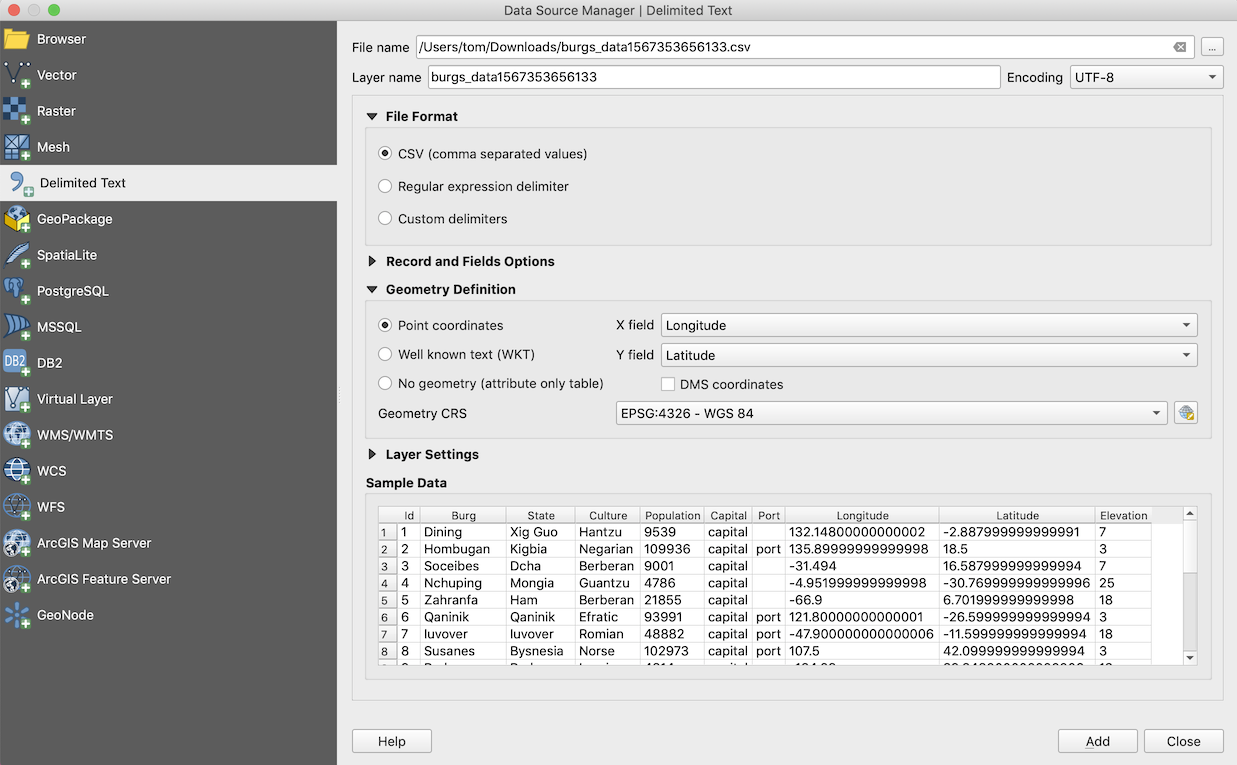Screen dimensions: 1237x765
Task: Click the PostgreSQL elephant icon
Action: [x=17, y=291]
